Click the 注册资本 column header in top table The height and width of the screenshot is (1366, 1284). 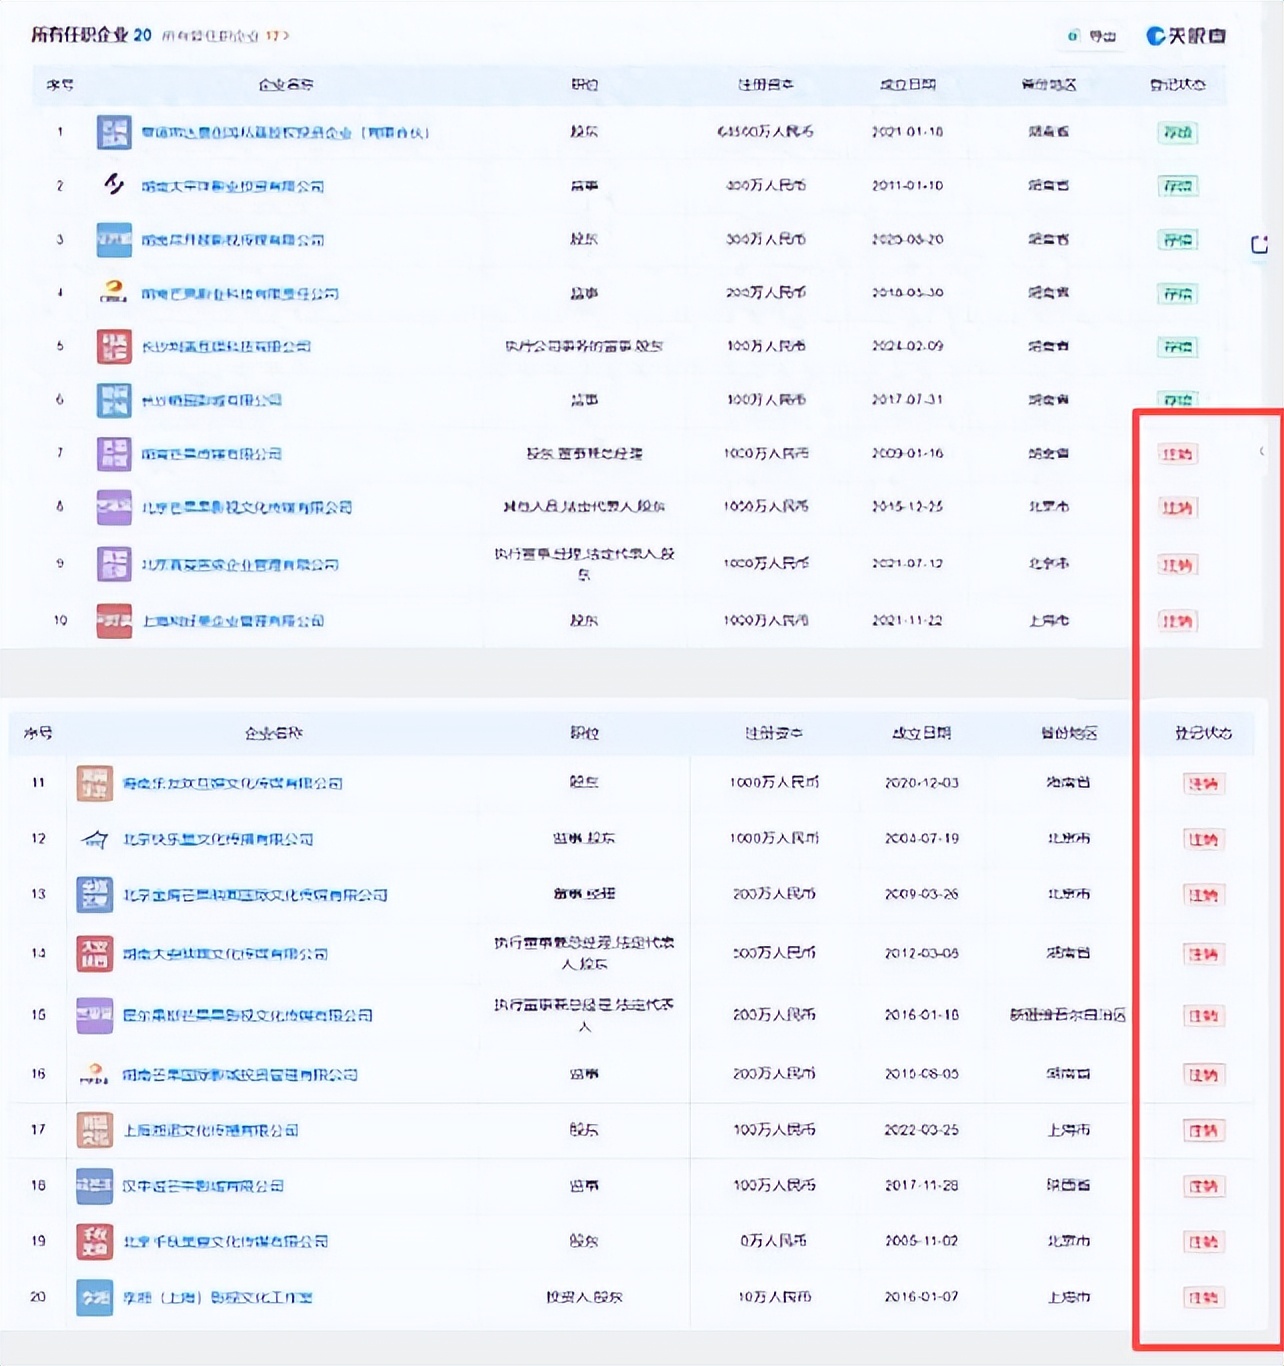click(766, 85)
